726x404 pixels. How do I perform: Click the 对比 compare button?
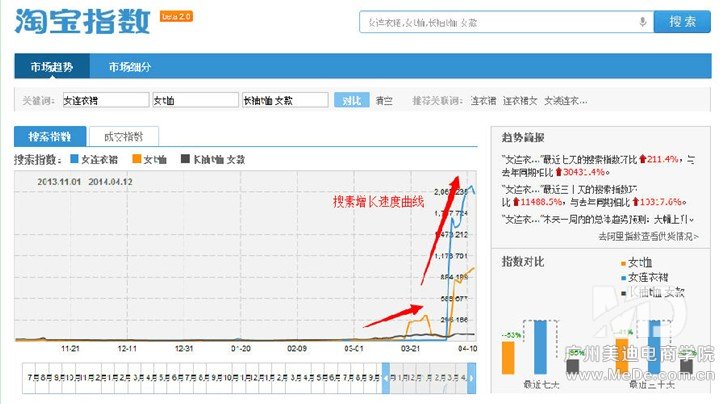click(x=351, y=100)
